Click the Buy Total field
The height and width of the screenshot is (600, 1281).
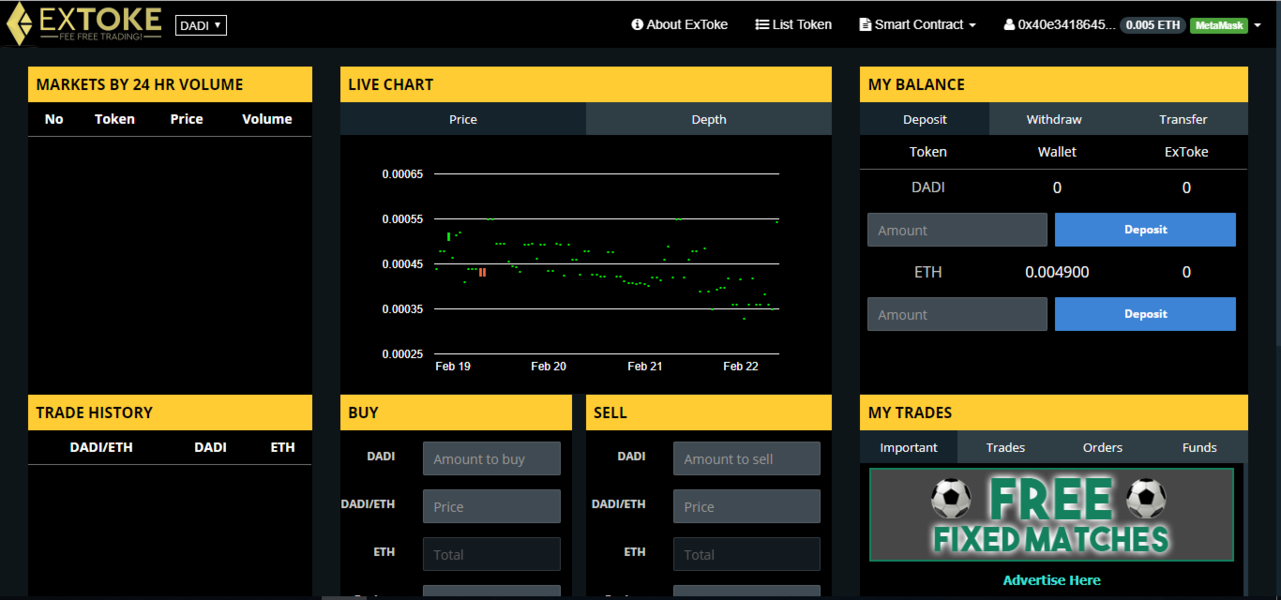[x=491, y=554]
